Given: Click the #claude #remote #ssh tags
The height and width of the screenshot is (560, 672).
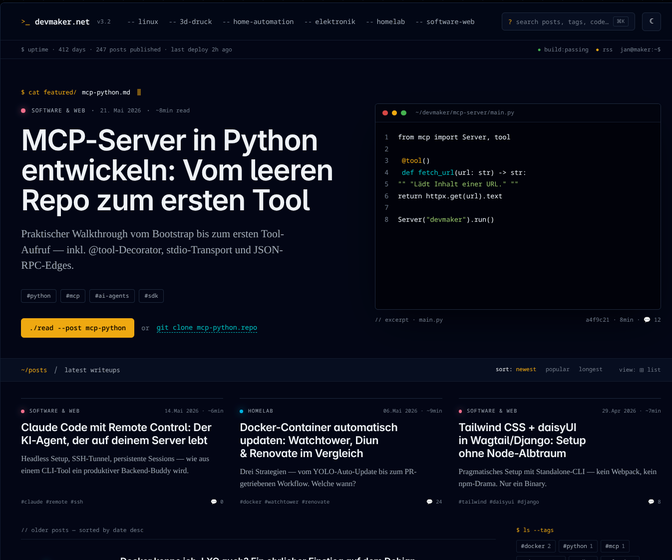Looking at the screenshot, I should (x=52, y=502).
